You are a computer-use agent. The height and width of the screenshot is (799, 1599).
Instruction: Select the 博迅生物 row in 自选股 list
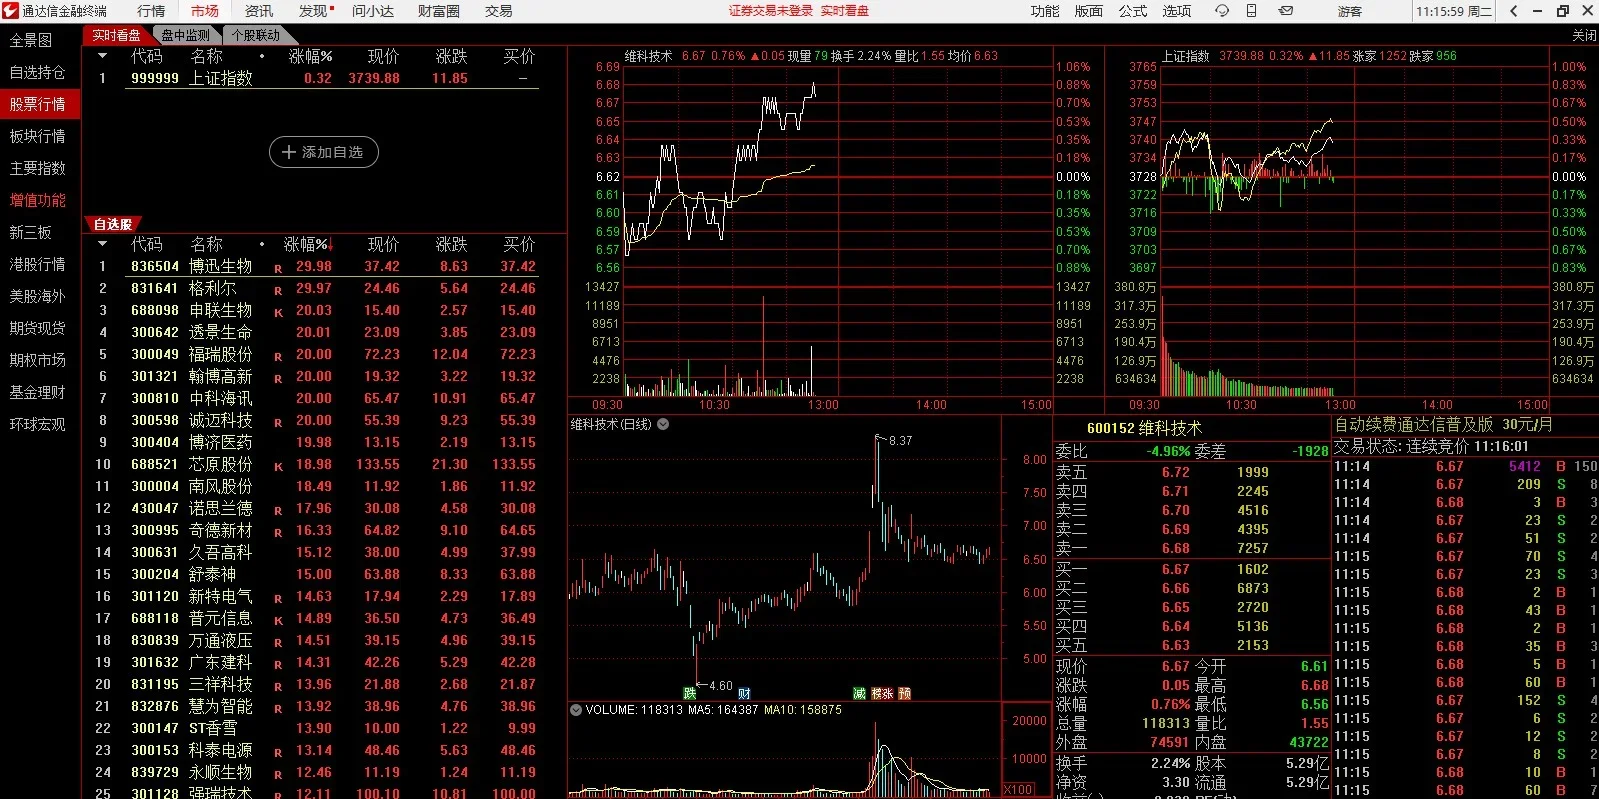point(323,267)
